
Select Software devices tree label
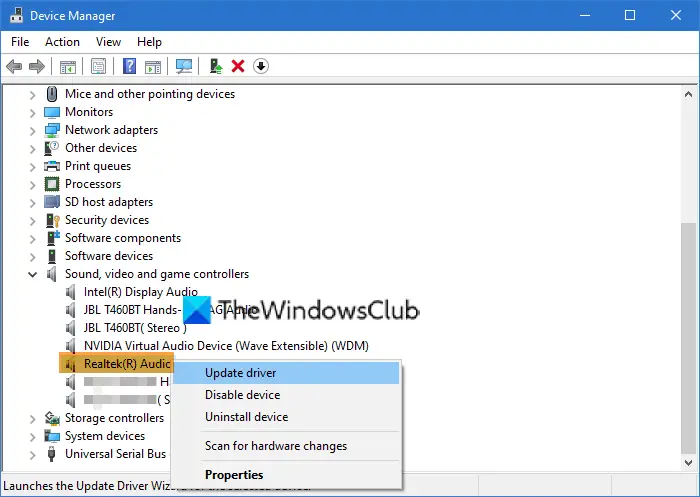109,256
